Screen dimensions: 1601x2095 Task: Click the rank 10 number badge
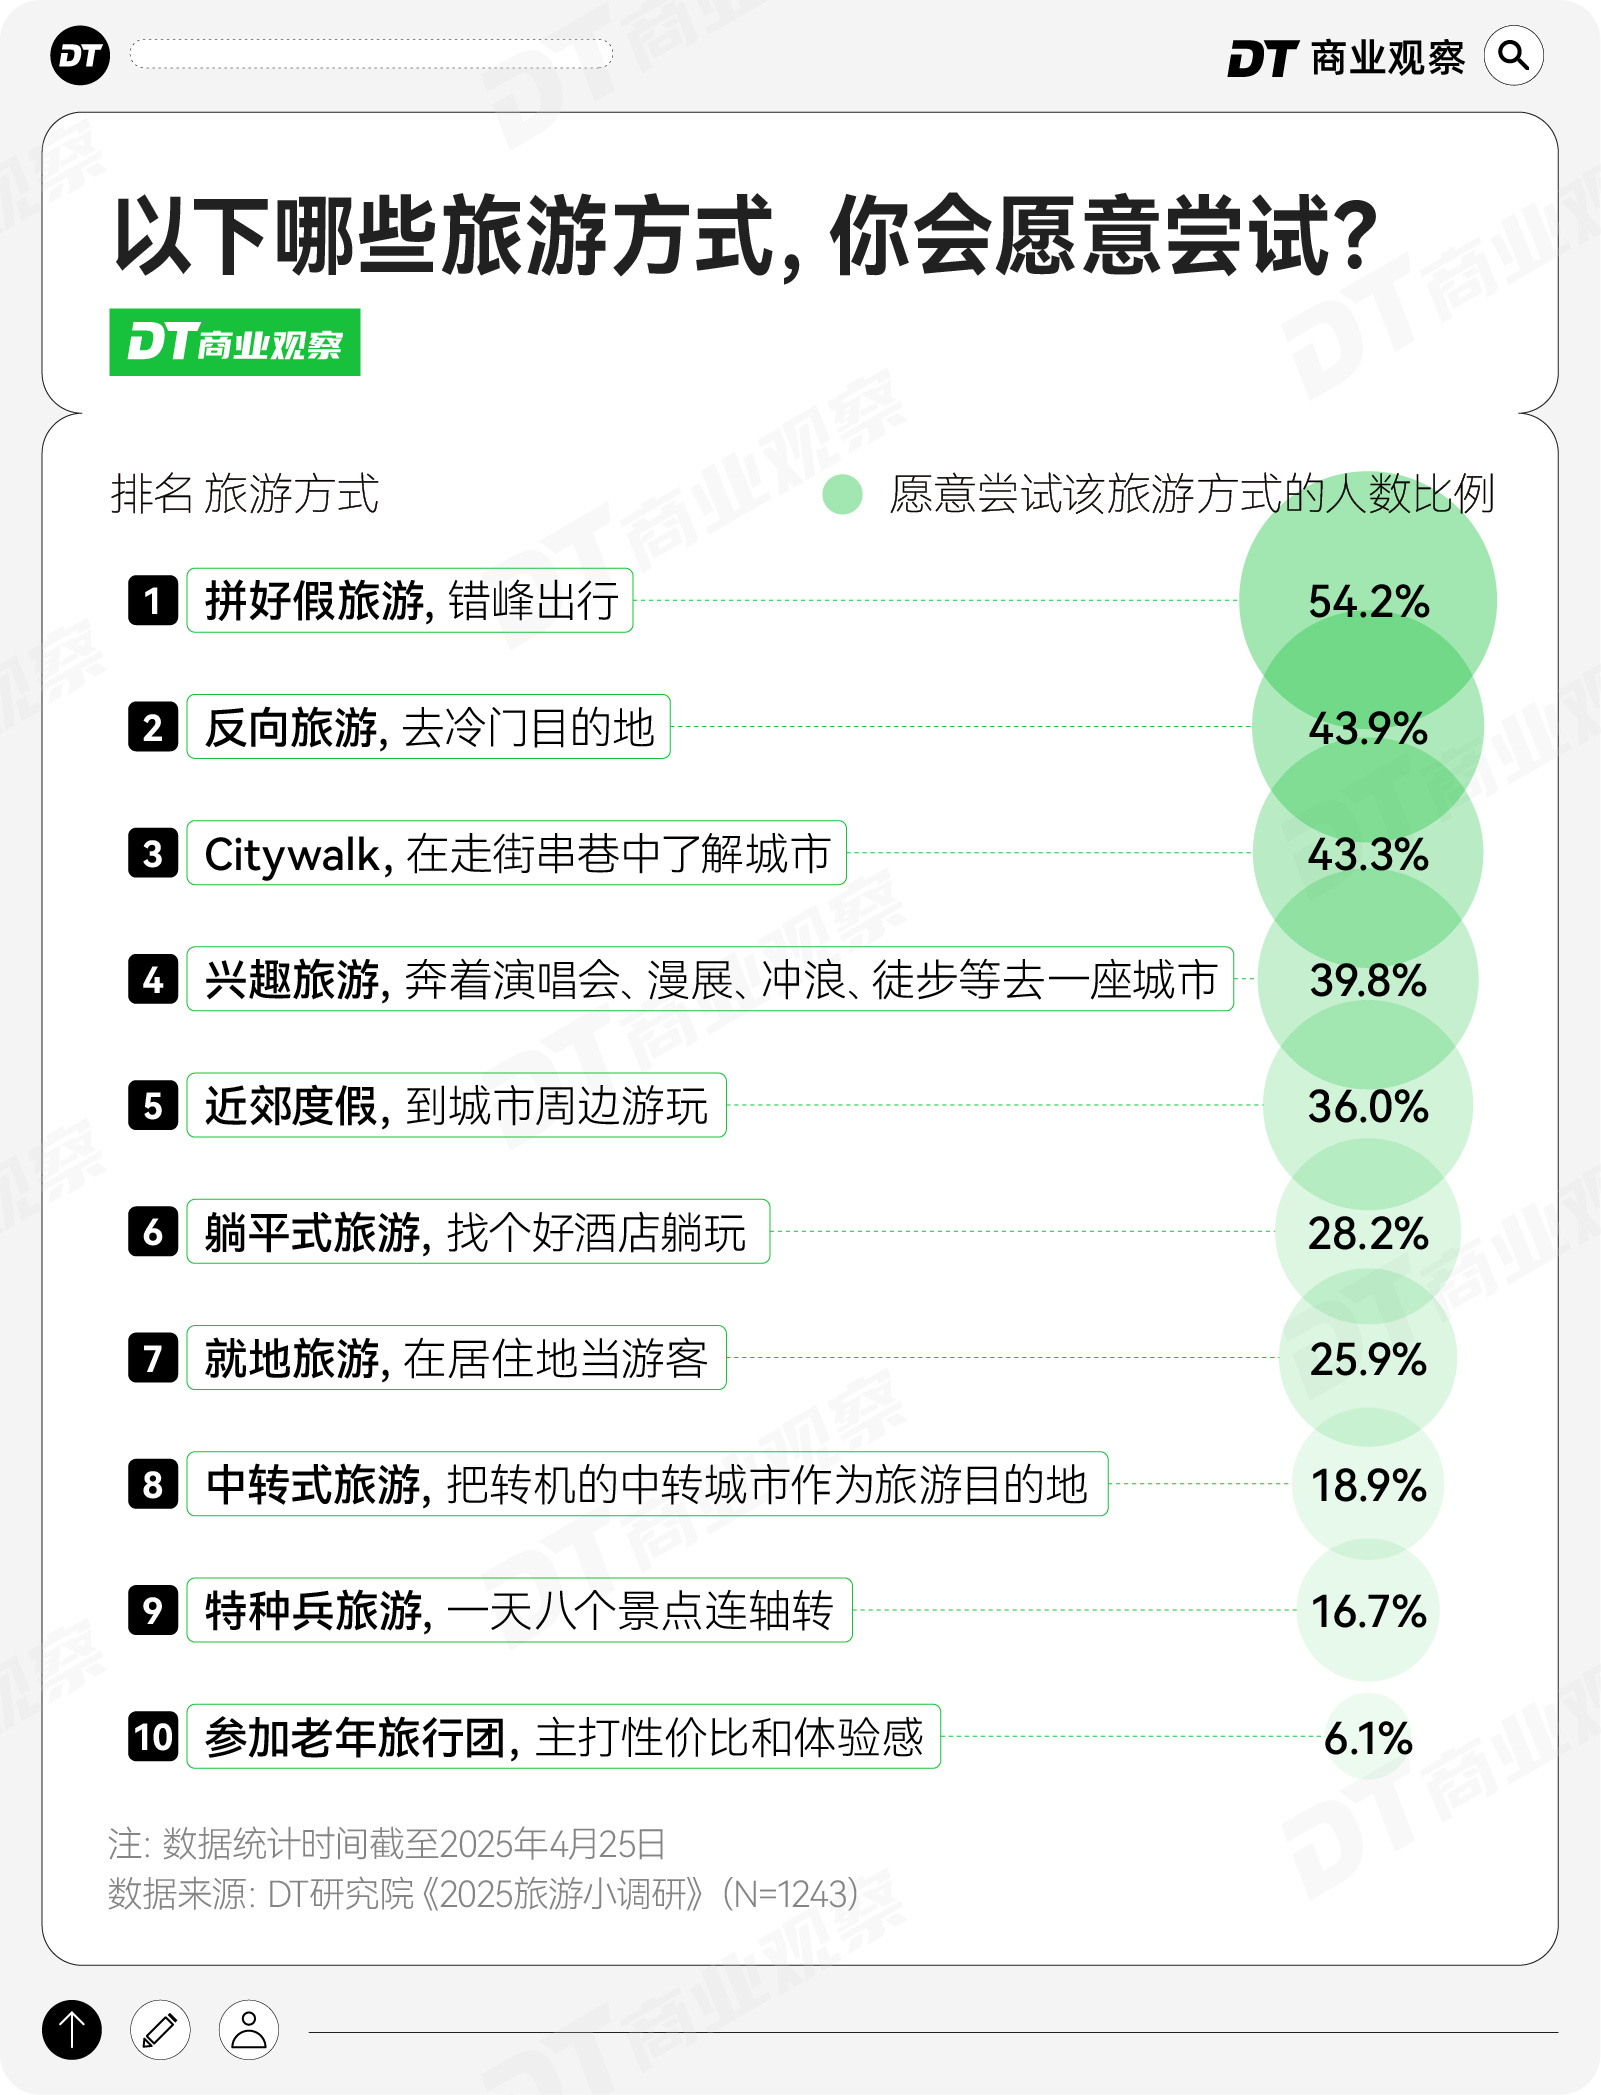(153, 1737)
